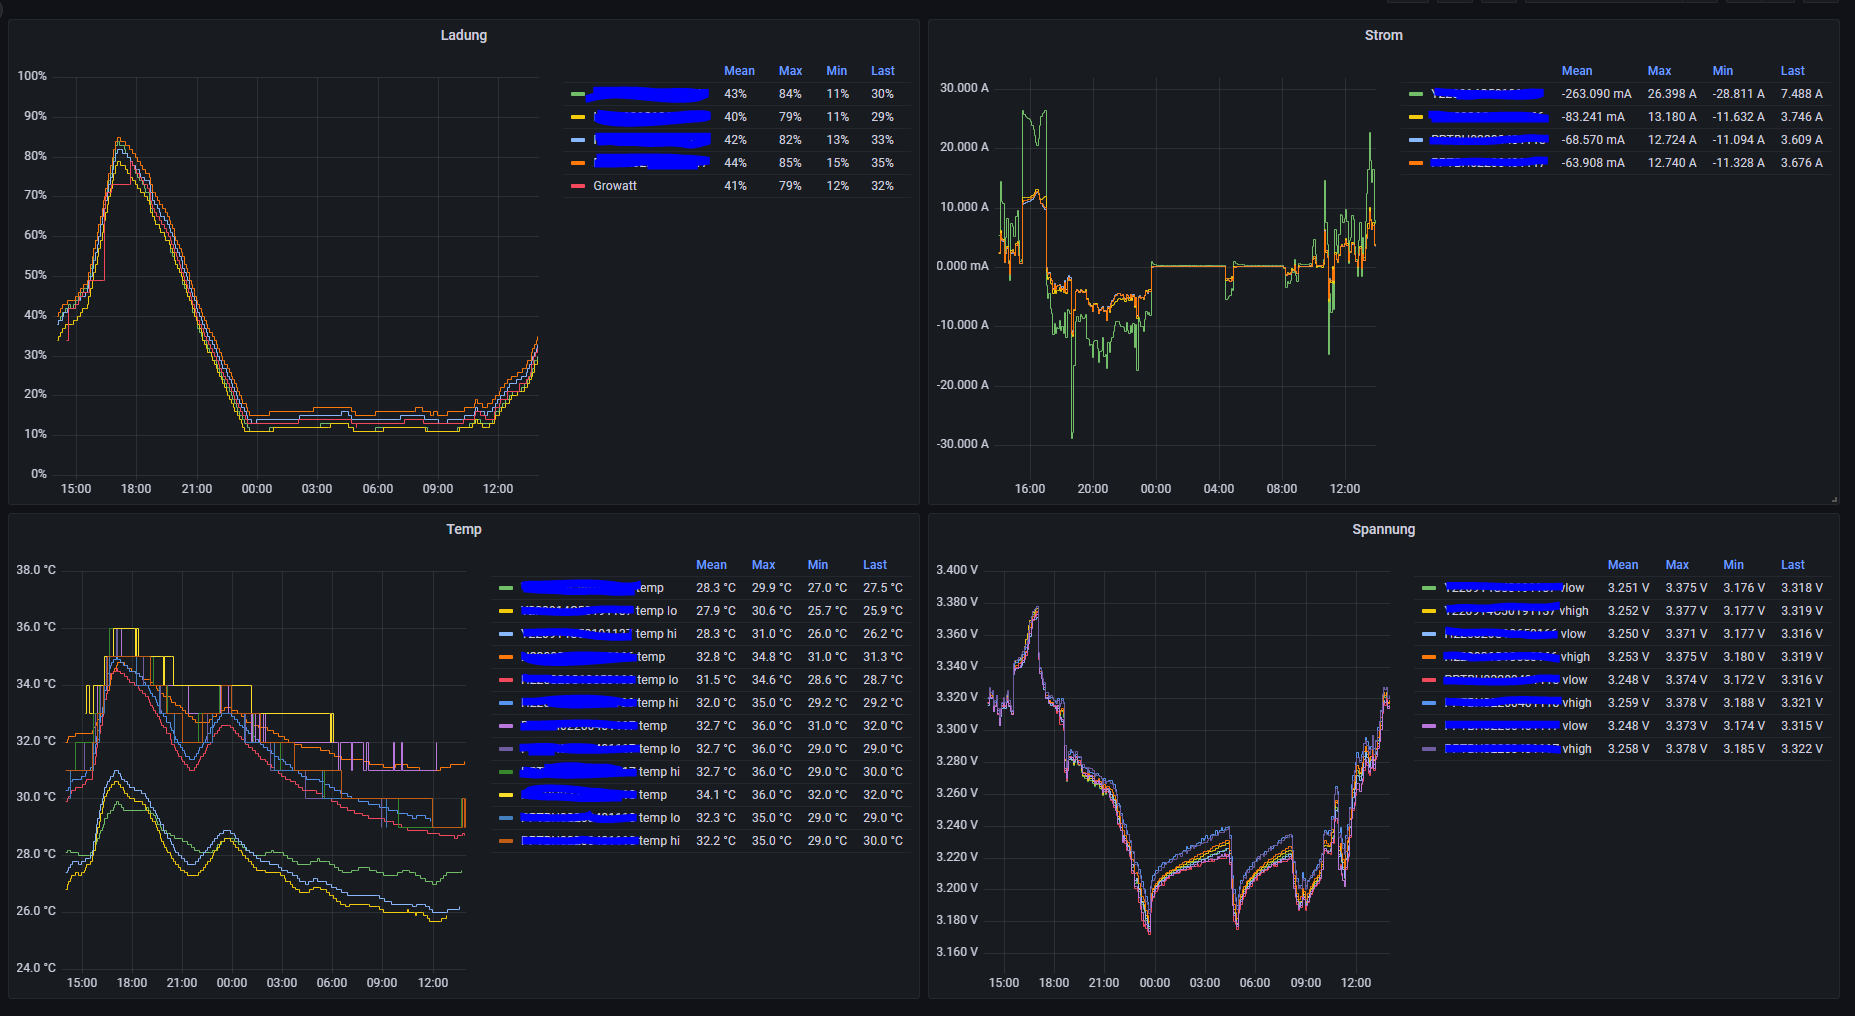The image size is (1855, 1016).
Task: Sort Ladung legend by Mean column
Action: 739,71
